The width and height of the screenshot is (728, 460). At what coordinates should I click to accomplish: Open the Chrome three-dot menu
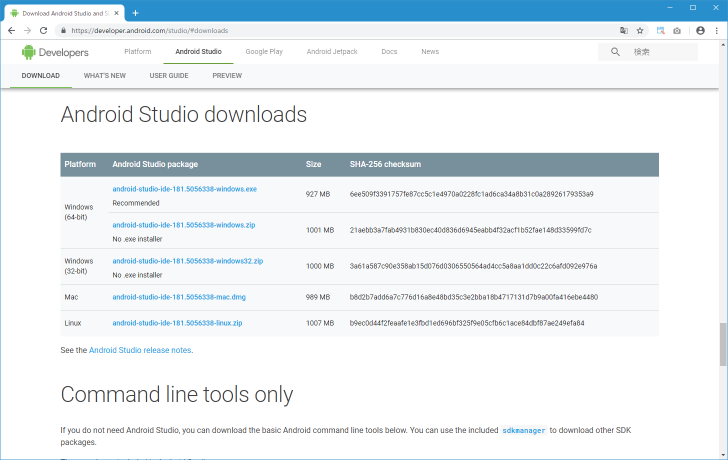point(716,31)
